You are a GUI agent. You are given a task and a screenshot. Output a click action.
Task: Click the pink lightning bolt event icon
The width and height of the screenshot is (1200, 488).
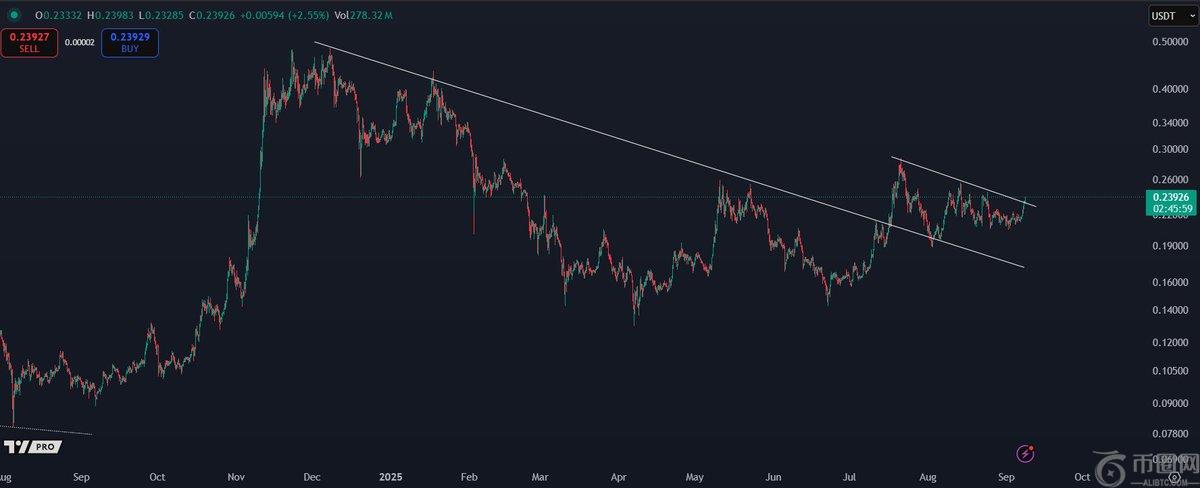tap(1025, 454)
